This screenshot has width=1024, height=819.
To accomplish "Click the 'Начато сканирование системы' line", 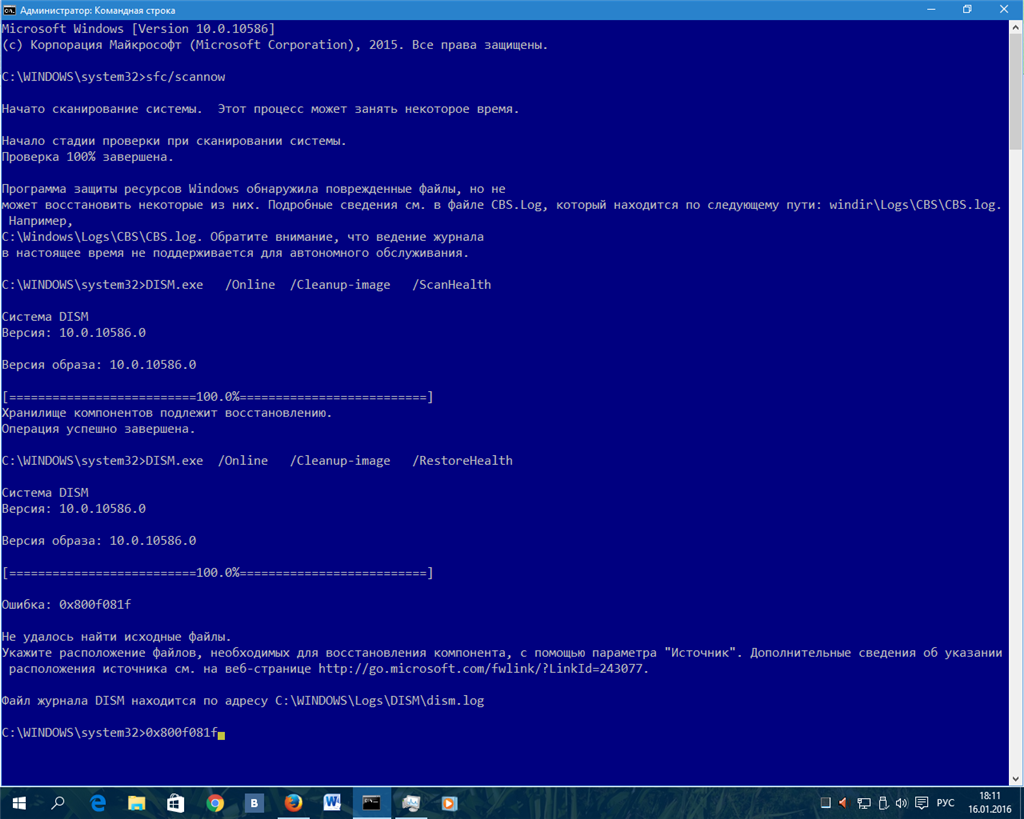I will coord(261,109).
